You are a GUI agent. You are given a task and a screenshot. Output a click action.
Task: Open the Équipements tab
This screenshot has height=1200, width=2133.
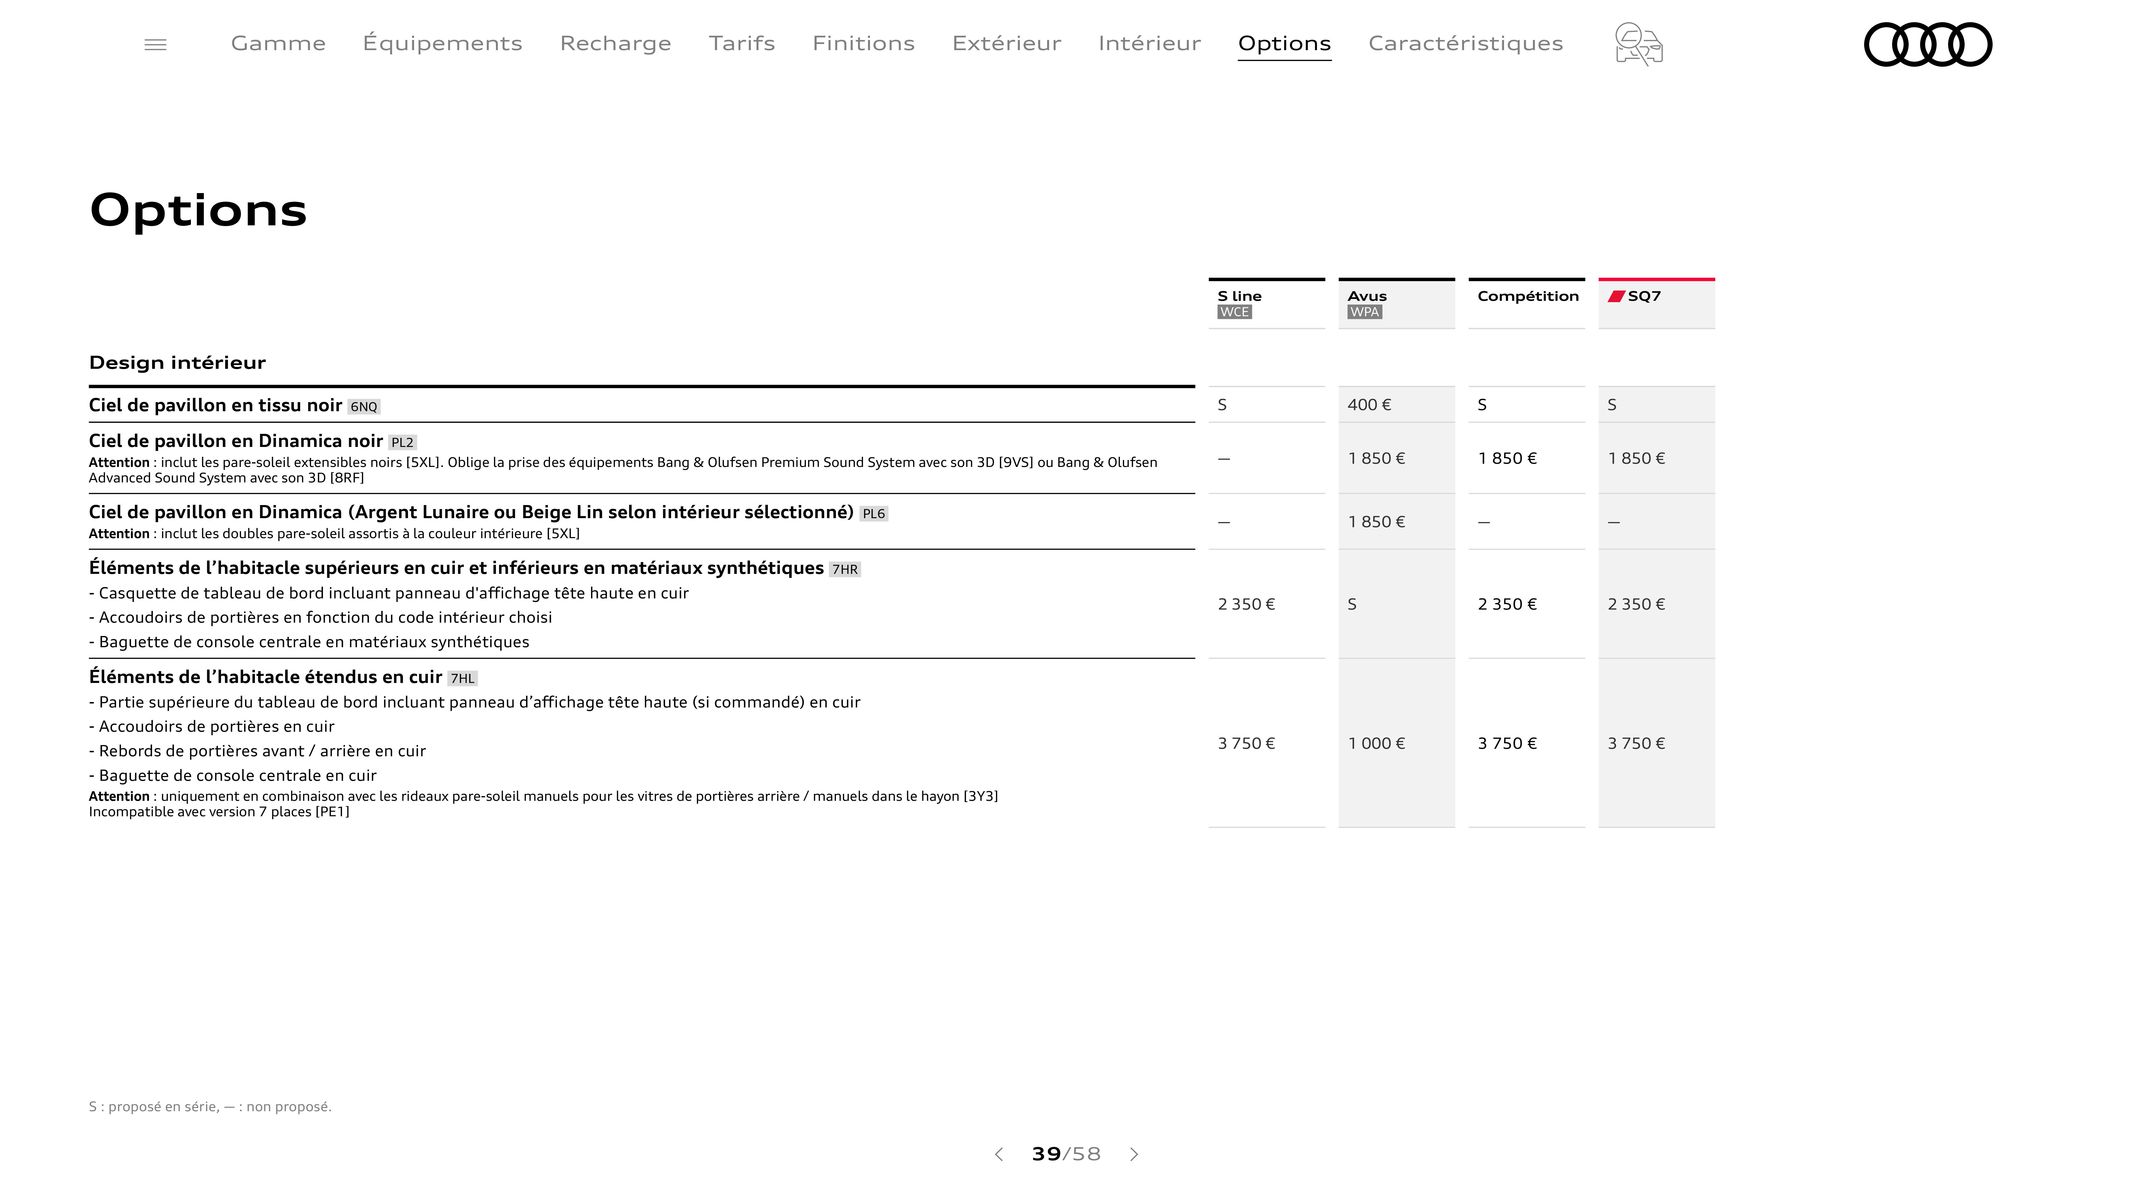tap(442, 43)
